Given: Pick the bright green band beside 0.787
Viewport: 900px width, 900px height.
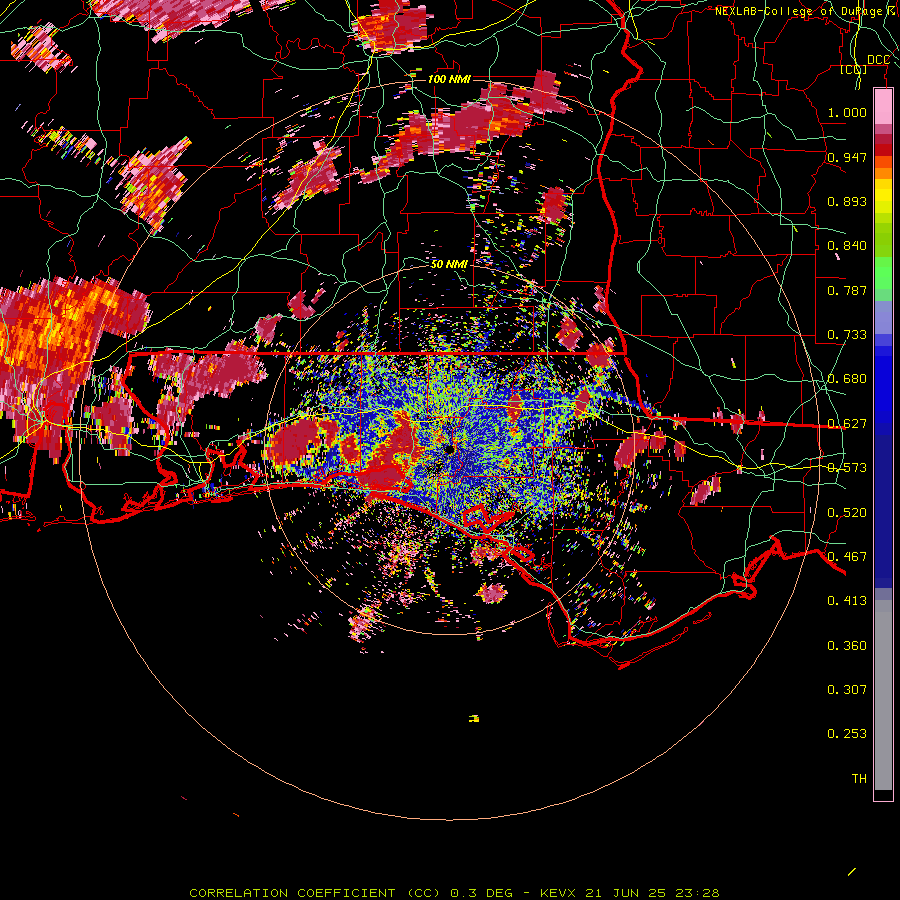Looking at the screenshot, I should click(x=883, y=274).
